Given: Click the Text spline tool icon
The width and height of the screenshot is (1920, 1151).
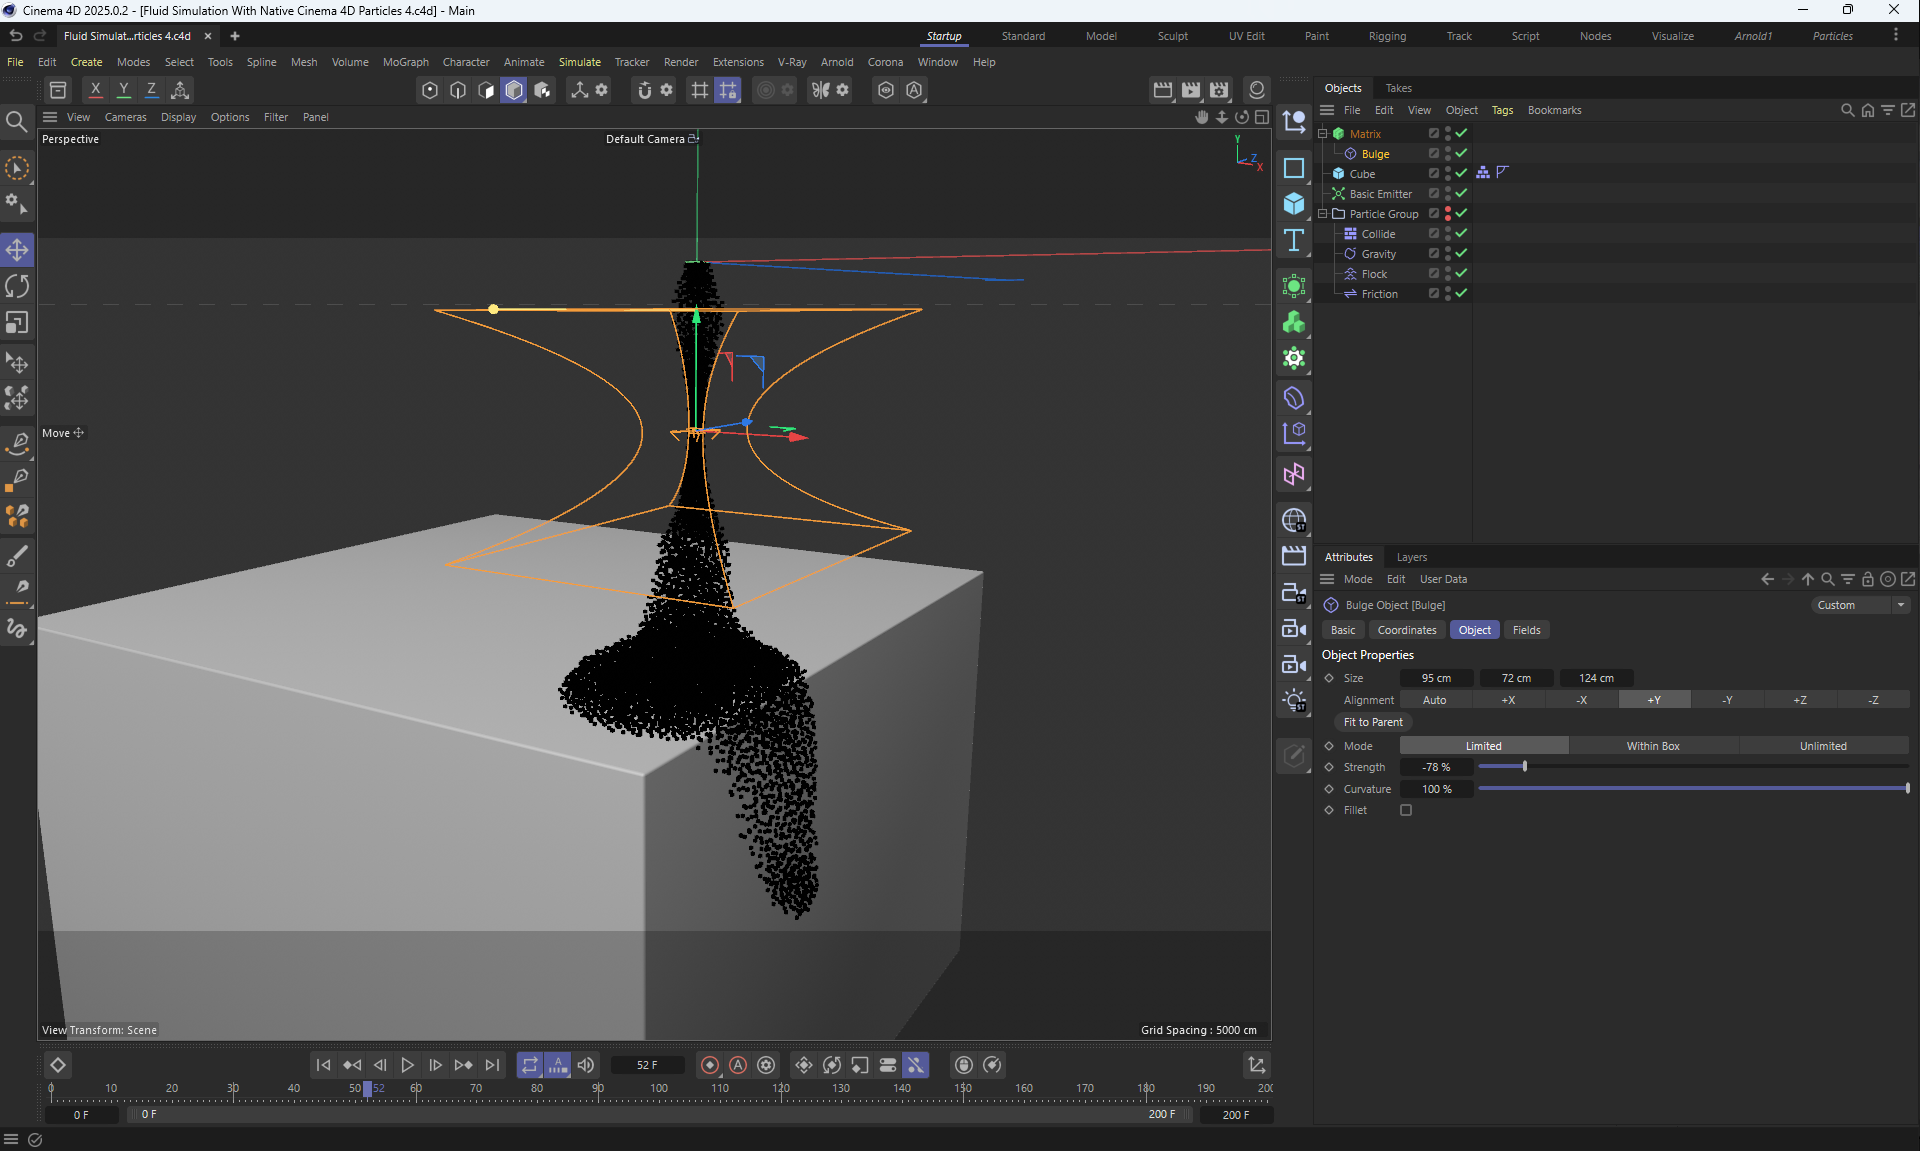Looking at the screenshot, I should (1294, 240).
